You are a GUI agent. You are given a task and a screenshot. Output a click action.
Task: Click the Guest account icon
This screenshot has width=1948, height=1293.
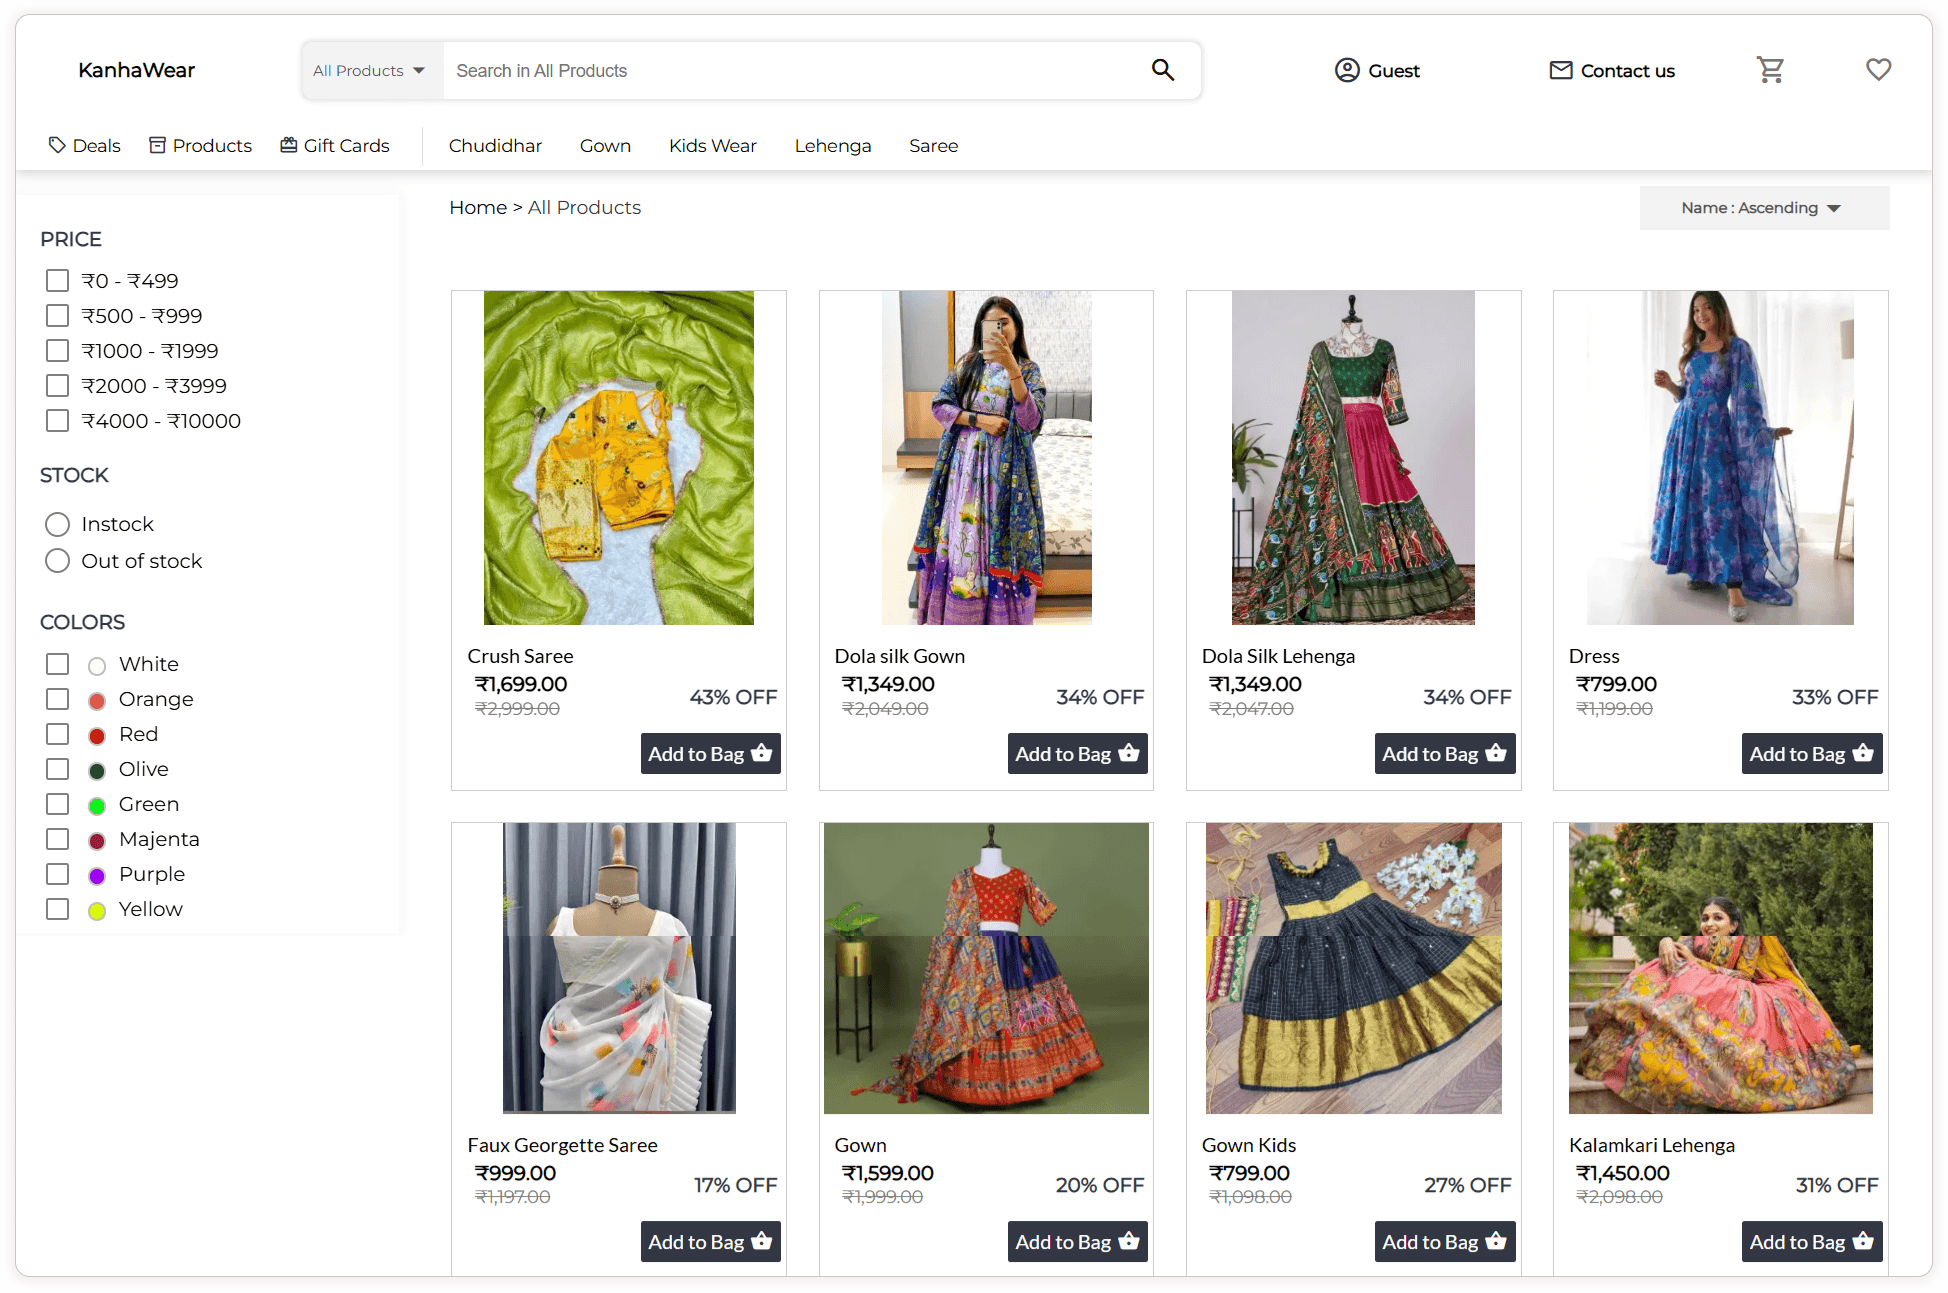pyautogui.click(x=1347, y=70)
